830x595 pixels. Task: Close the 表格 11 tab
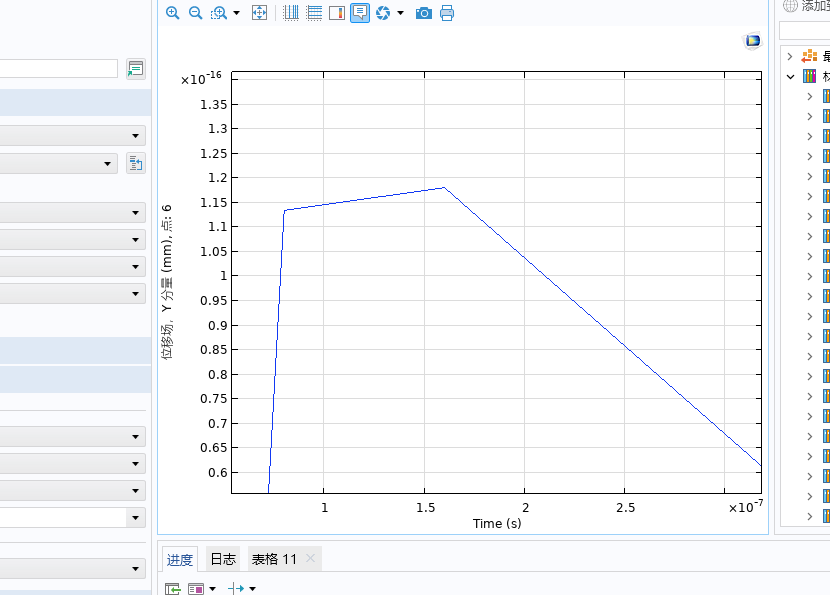point(310,558)
